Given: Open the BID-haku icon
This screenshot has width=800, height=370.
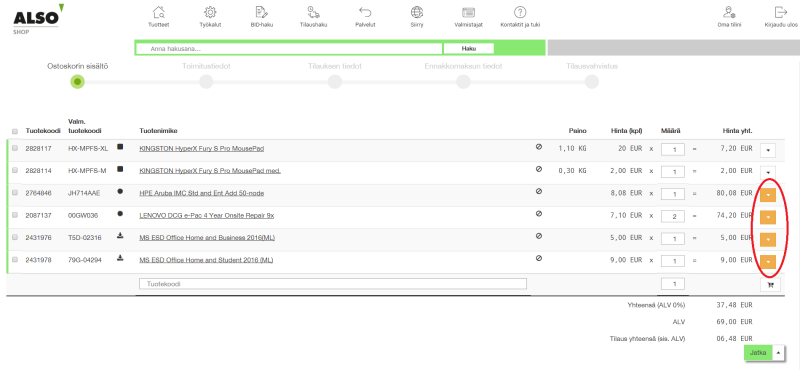Looking at the screenshot, I should [262, 12].
